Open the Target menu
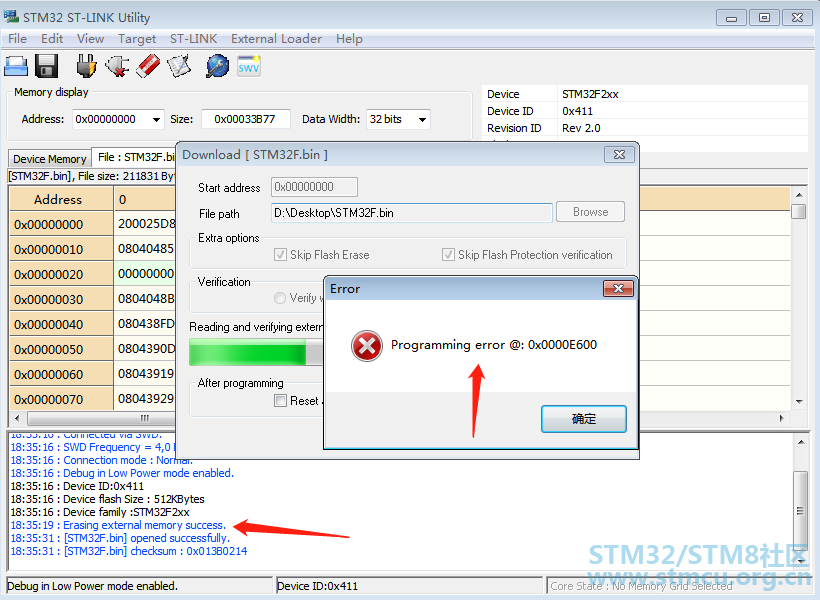 tap(137, 39)
